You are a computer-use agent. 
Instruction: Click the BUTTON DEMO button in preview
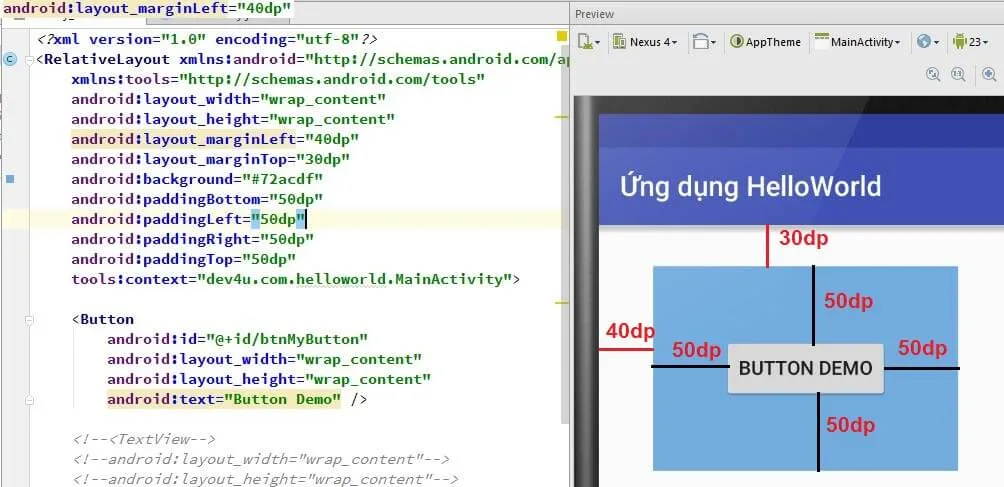806,368
